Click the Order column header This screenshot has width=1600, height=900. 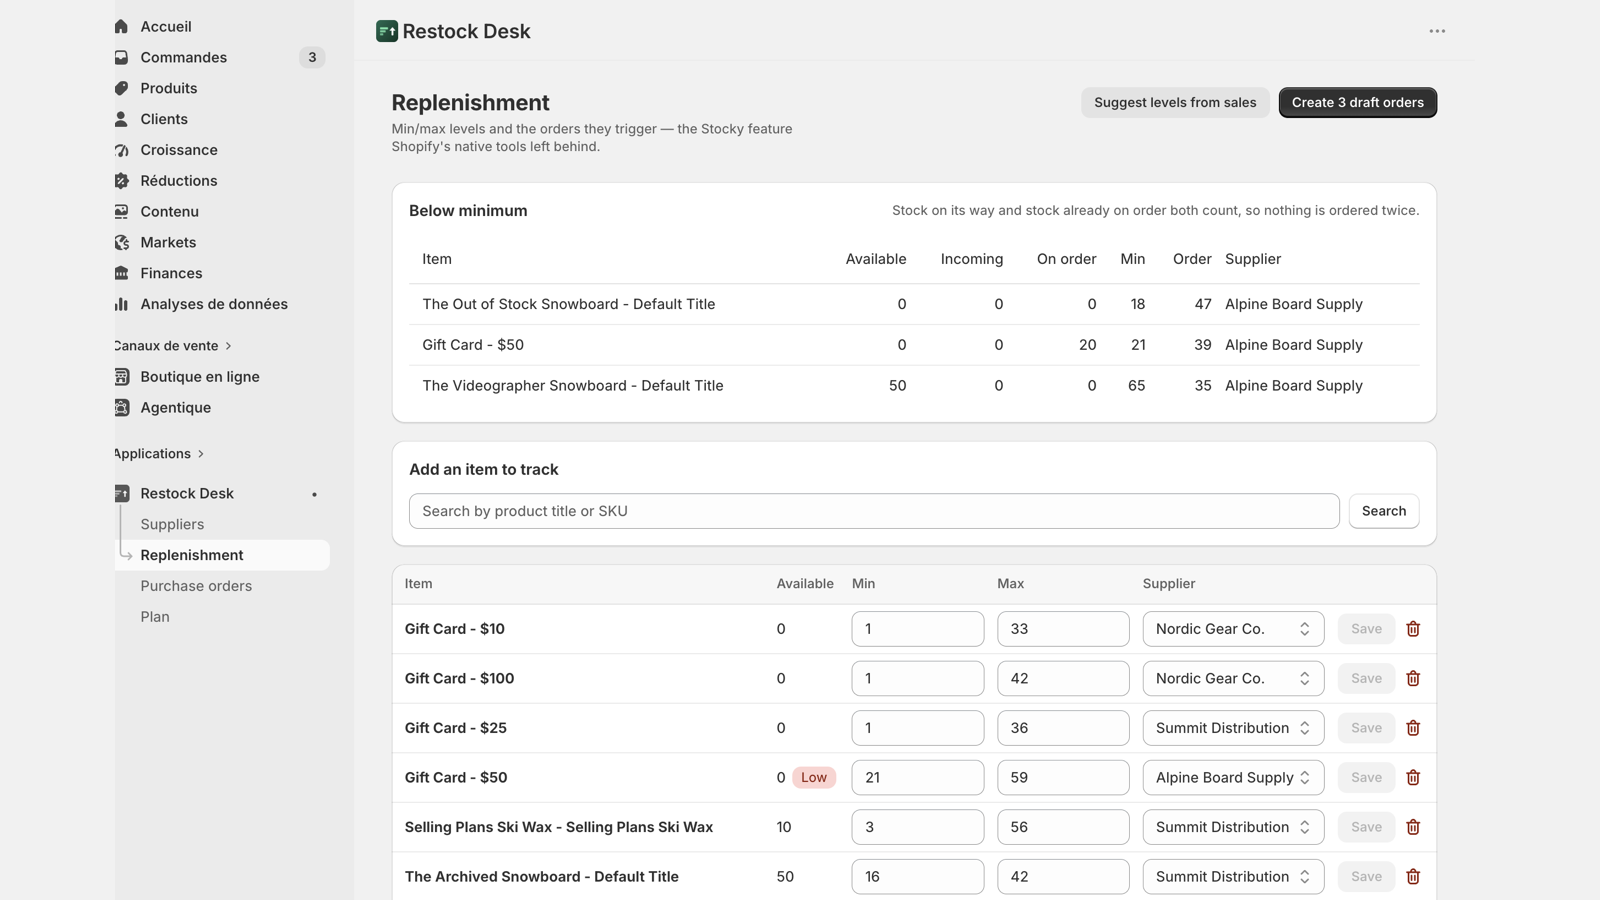click(1192, 259)
